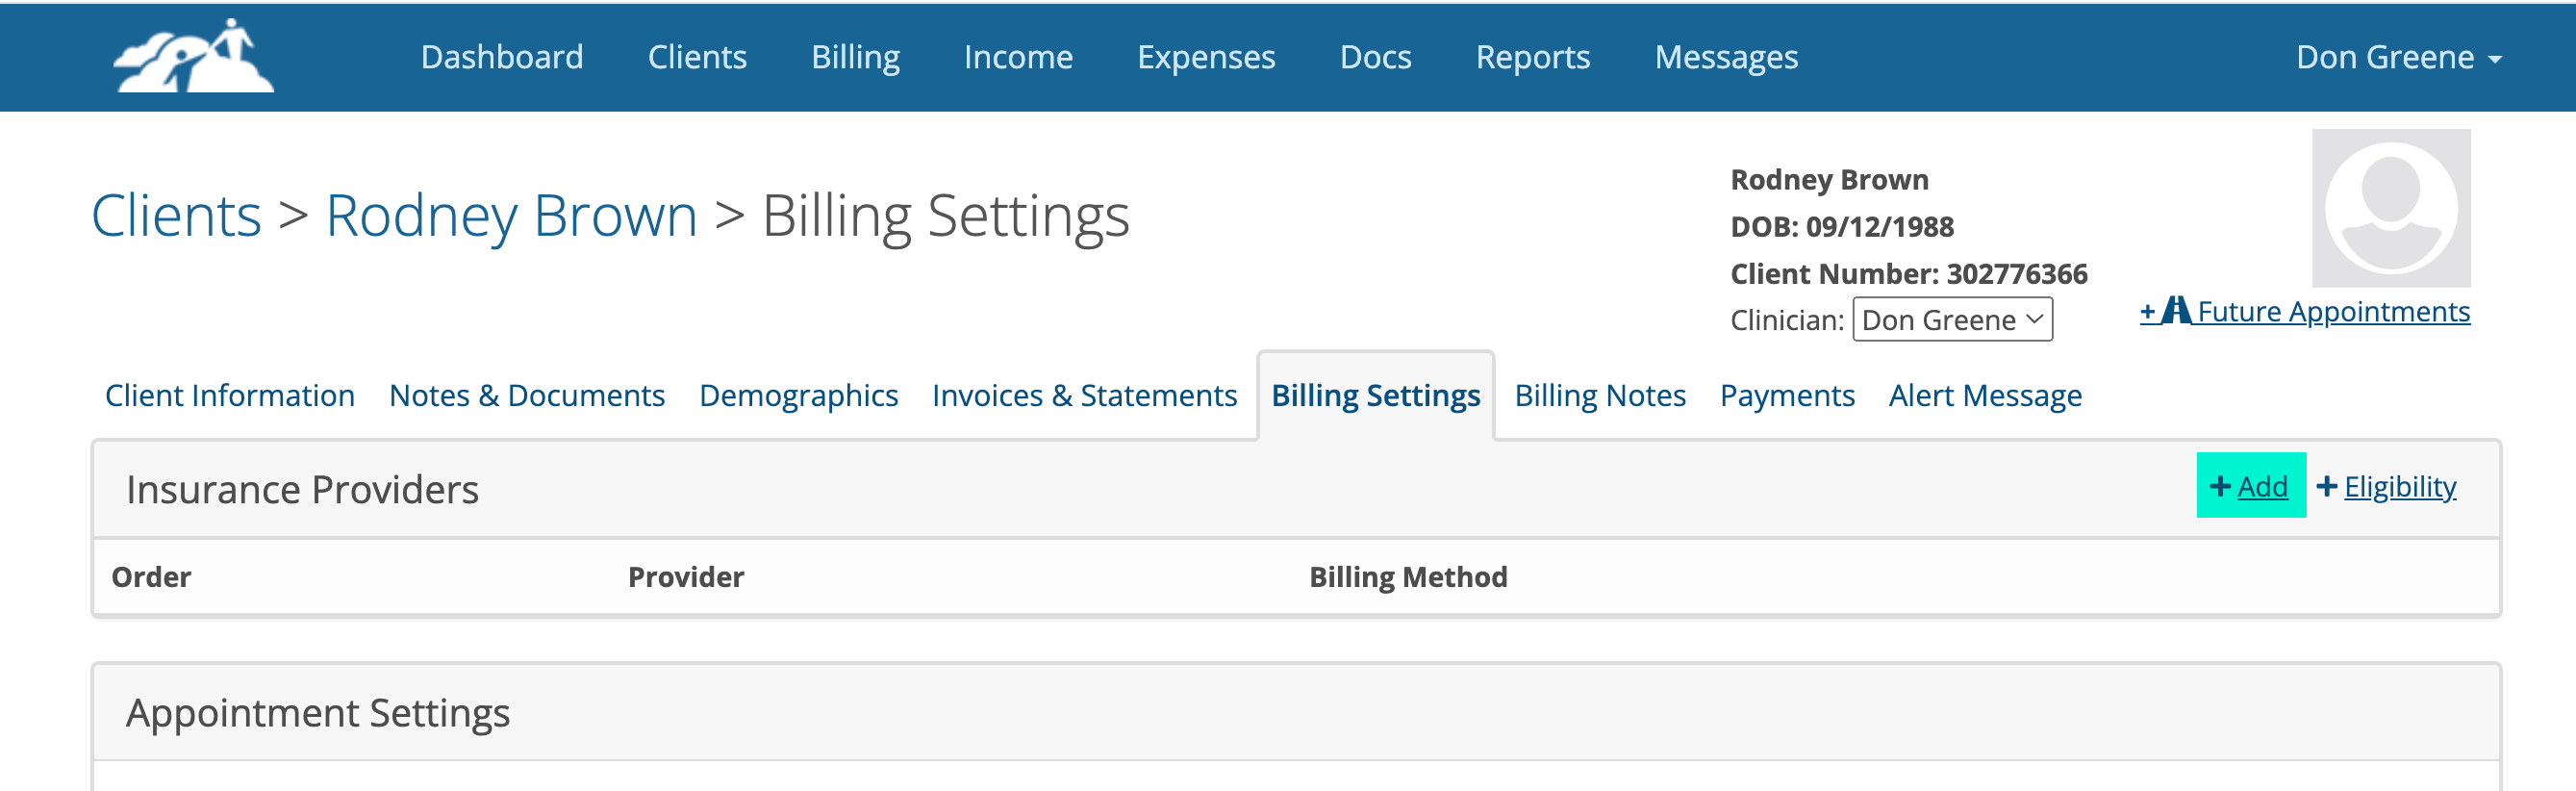Click the Future Appointments link
The width and height of the screenshot is (2576, 791).
(x=2333, y=312)
